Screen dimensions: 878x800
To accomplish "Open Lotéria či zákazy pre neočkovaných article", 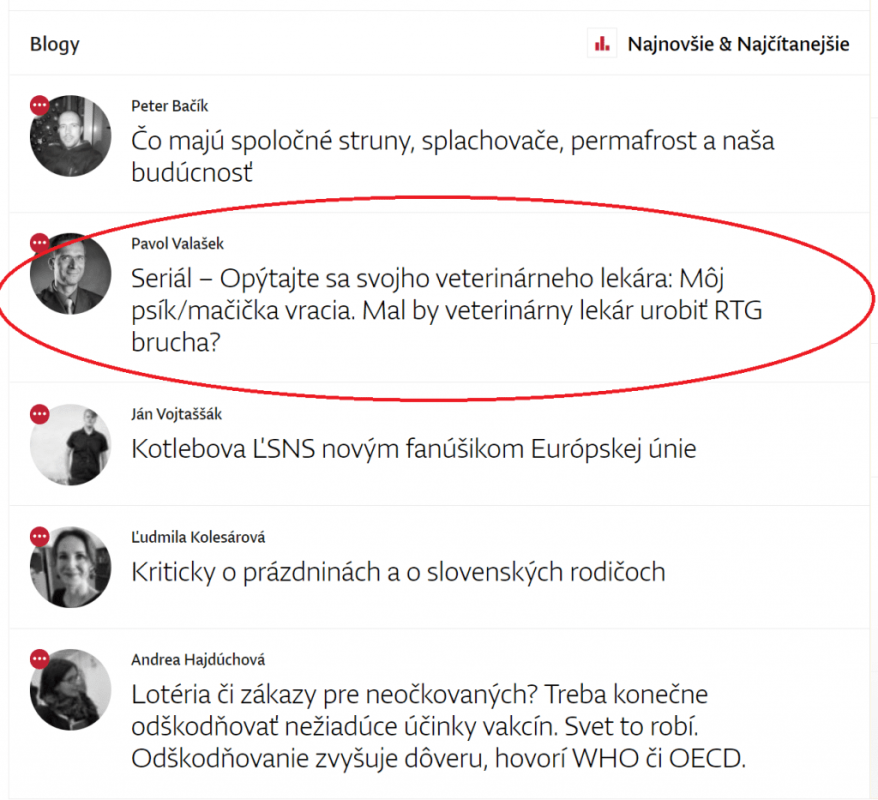I will pyautogui.click(x=438, y=727).
